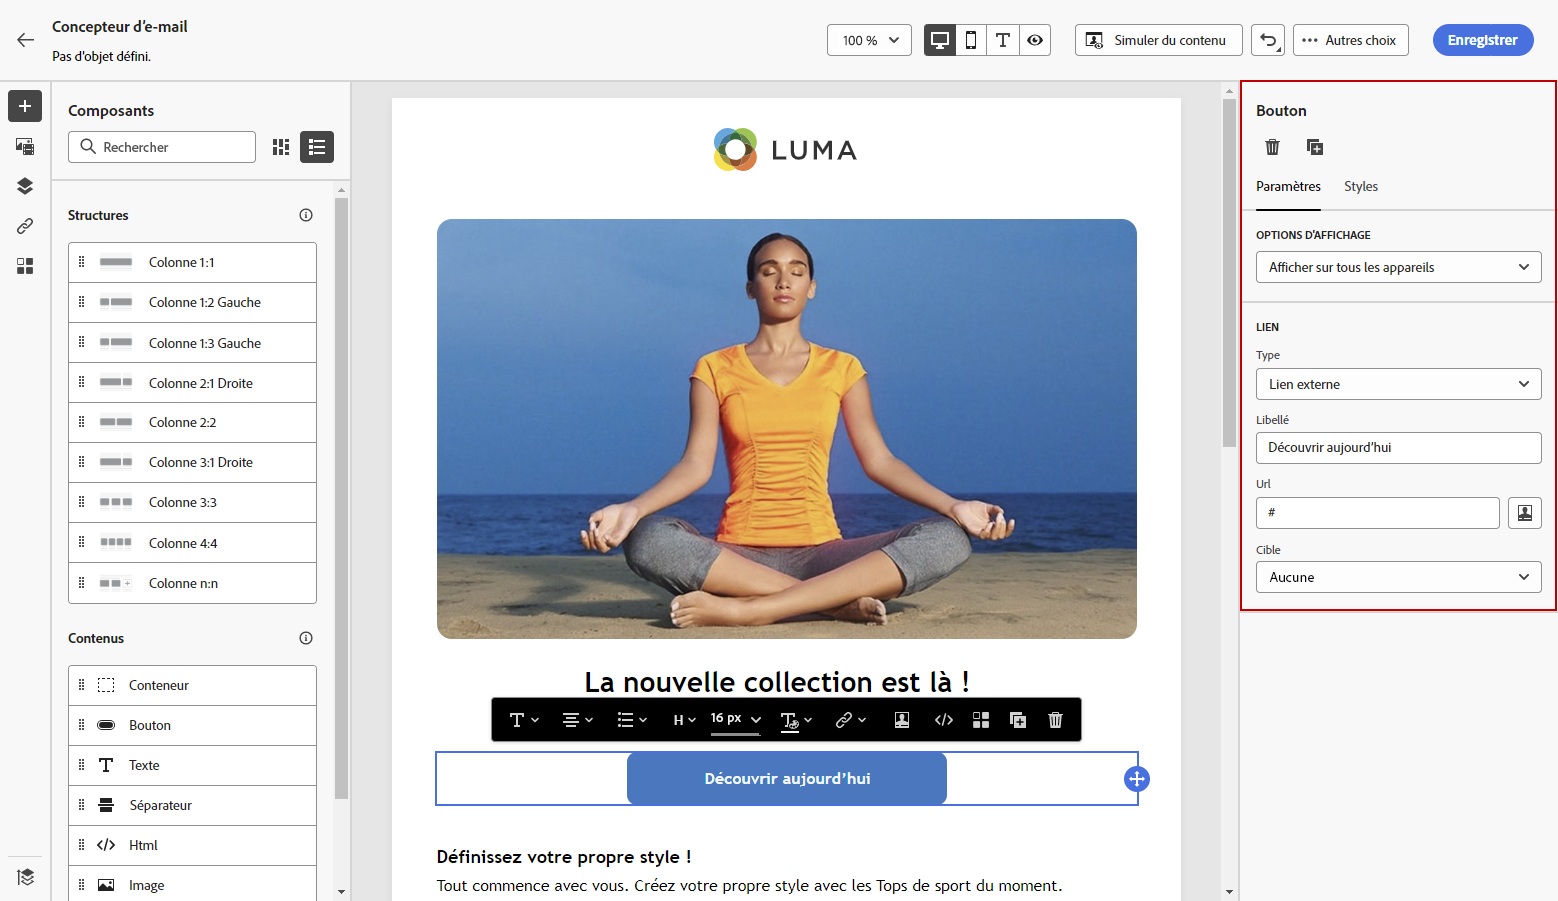This screenshot has width=1558, height=901.
Task: Select the Colonne 1:2 Gauche structure
Action: pos(192,302)
